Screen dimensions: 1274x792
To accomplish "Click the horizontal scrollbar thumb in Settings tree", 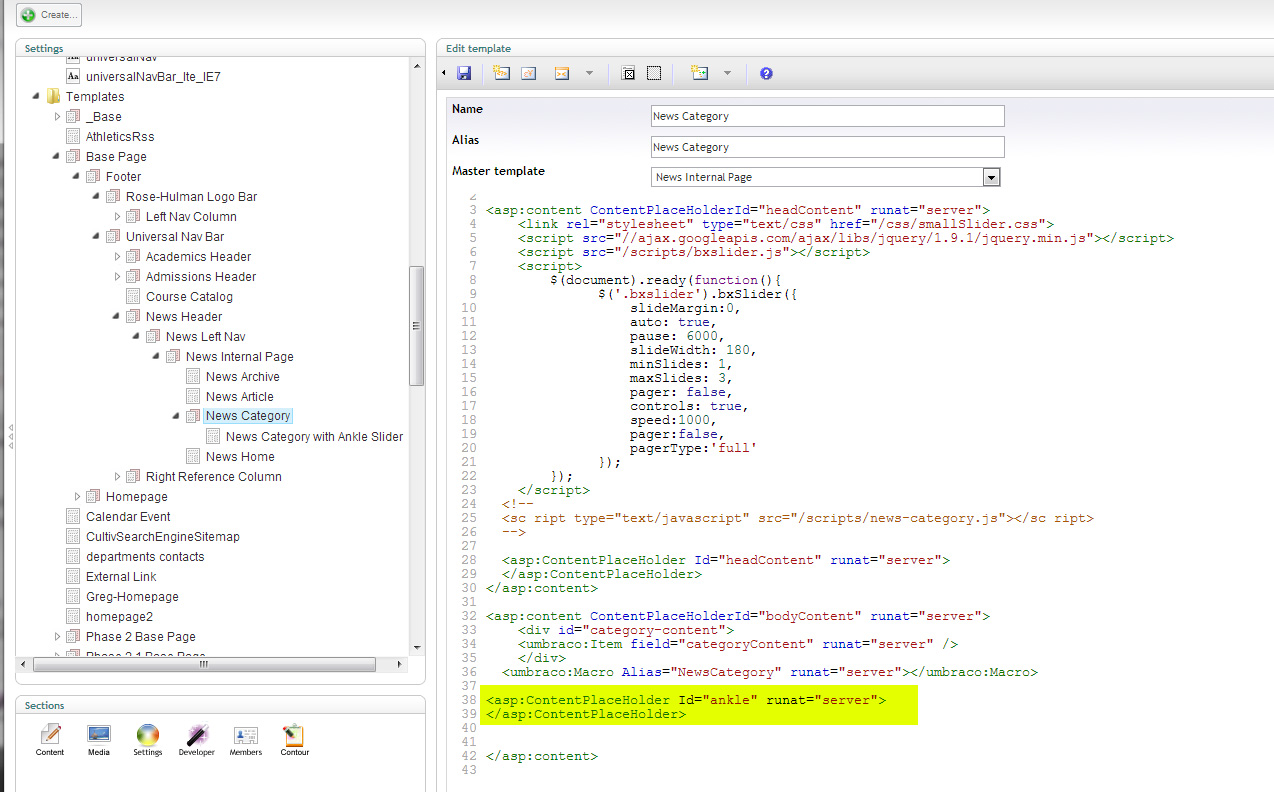I will click(x=203, y=664).
